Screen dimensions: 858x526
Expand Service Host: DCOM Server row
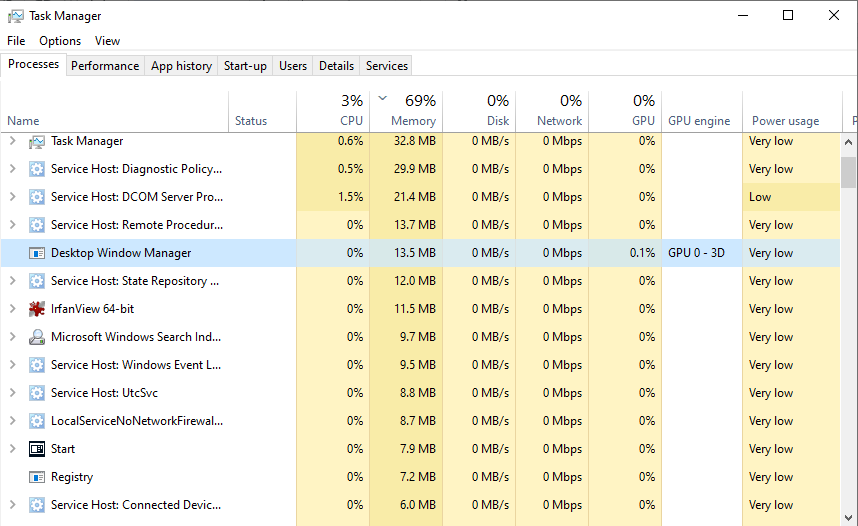(13, 196)
